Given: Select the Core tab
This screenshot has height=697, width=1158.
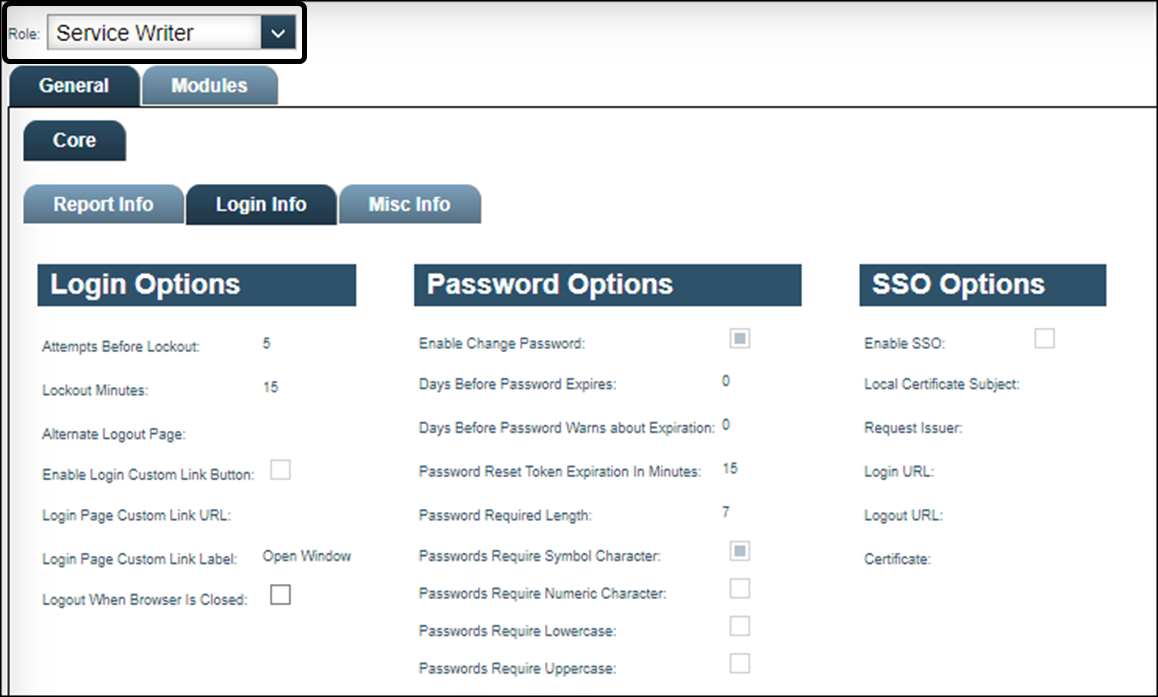Looking at the screenshot, I should click(74, 141).
